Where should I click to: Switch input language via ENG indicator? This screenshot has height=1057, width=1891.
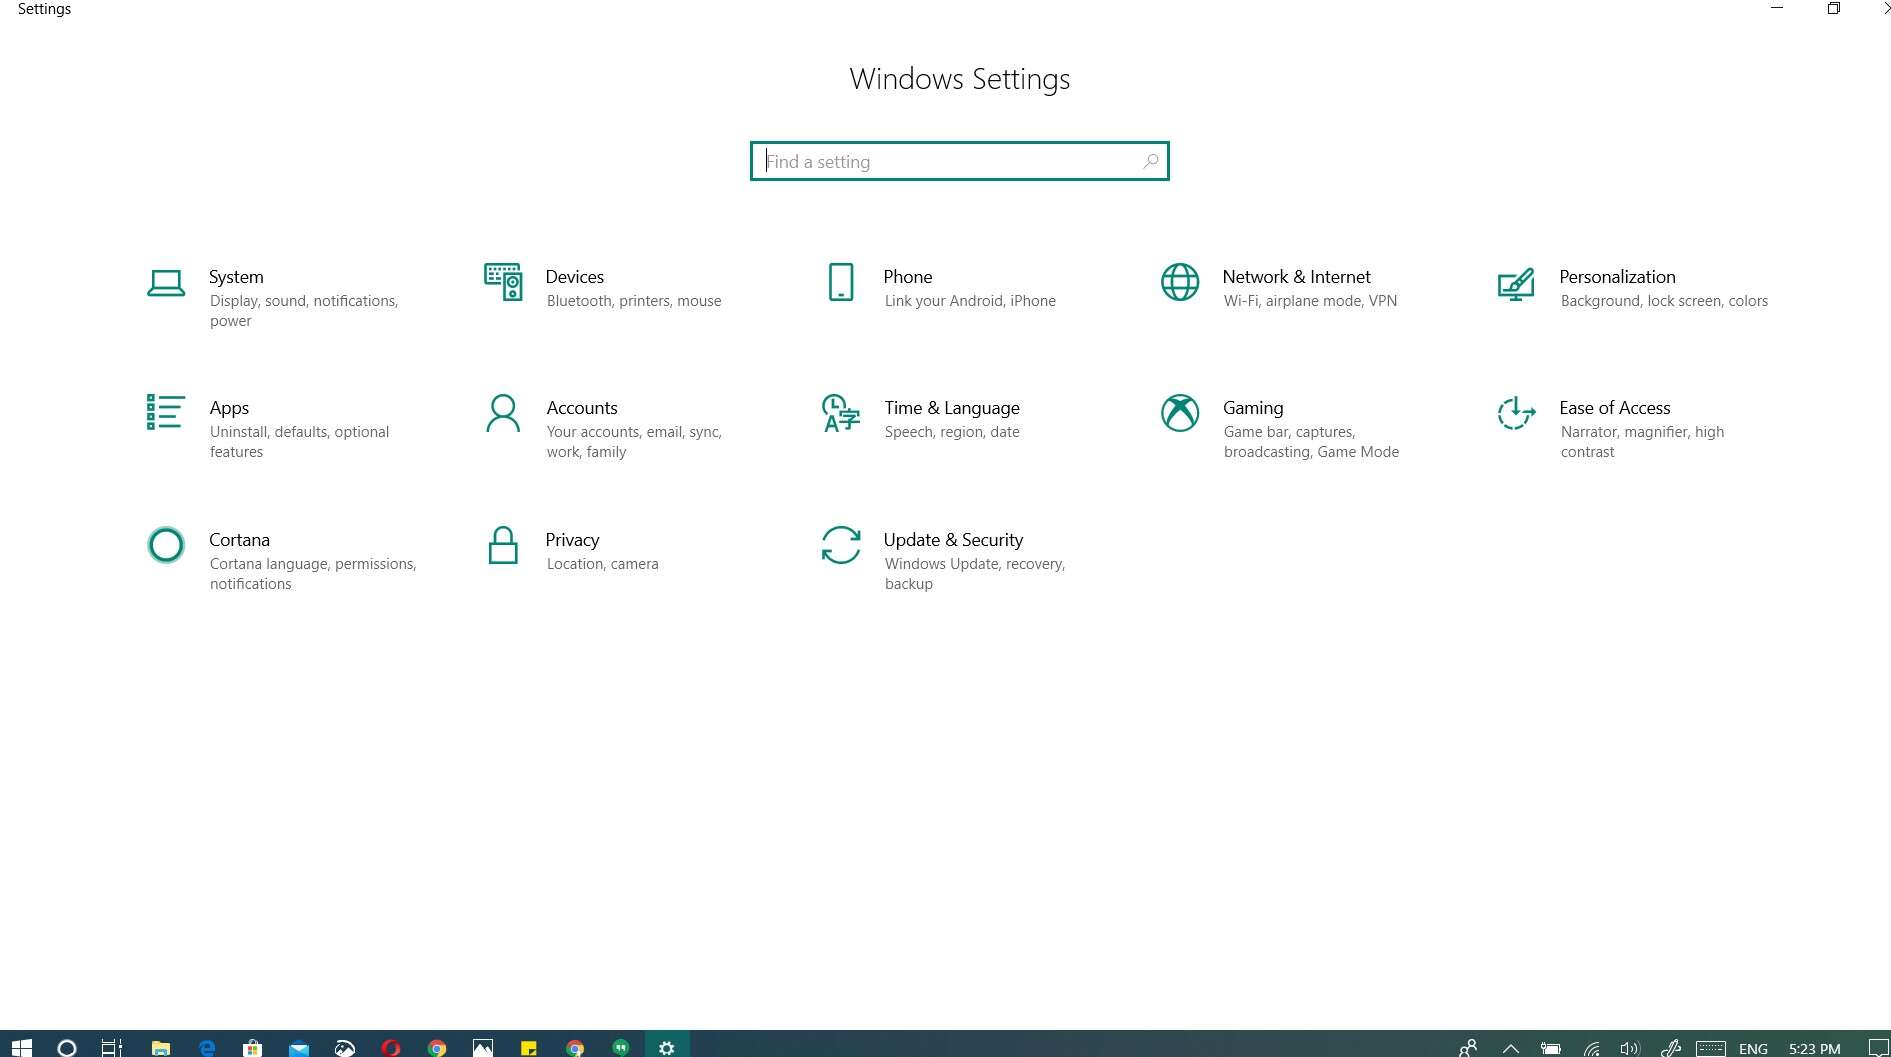coord(1753,1048)
